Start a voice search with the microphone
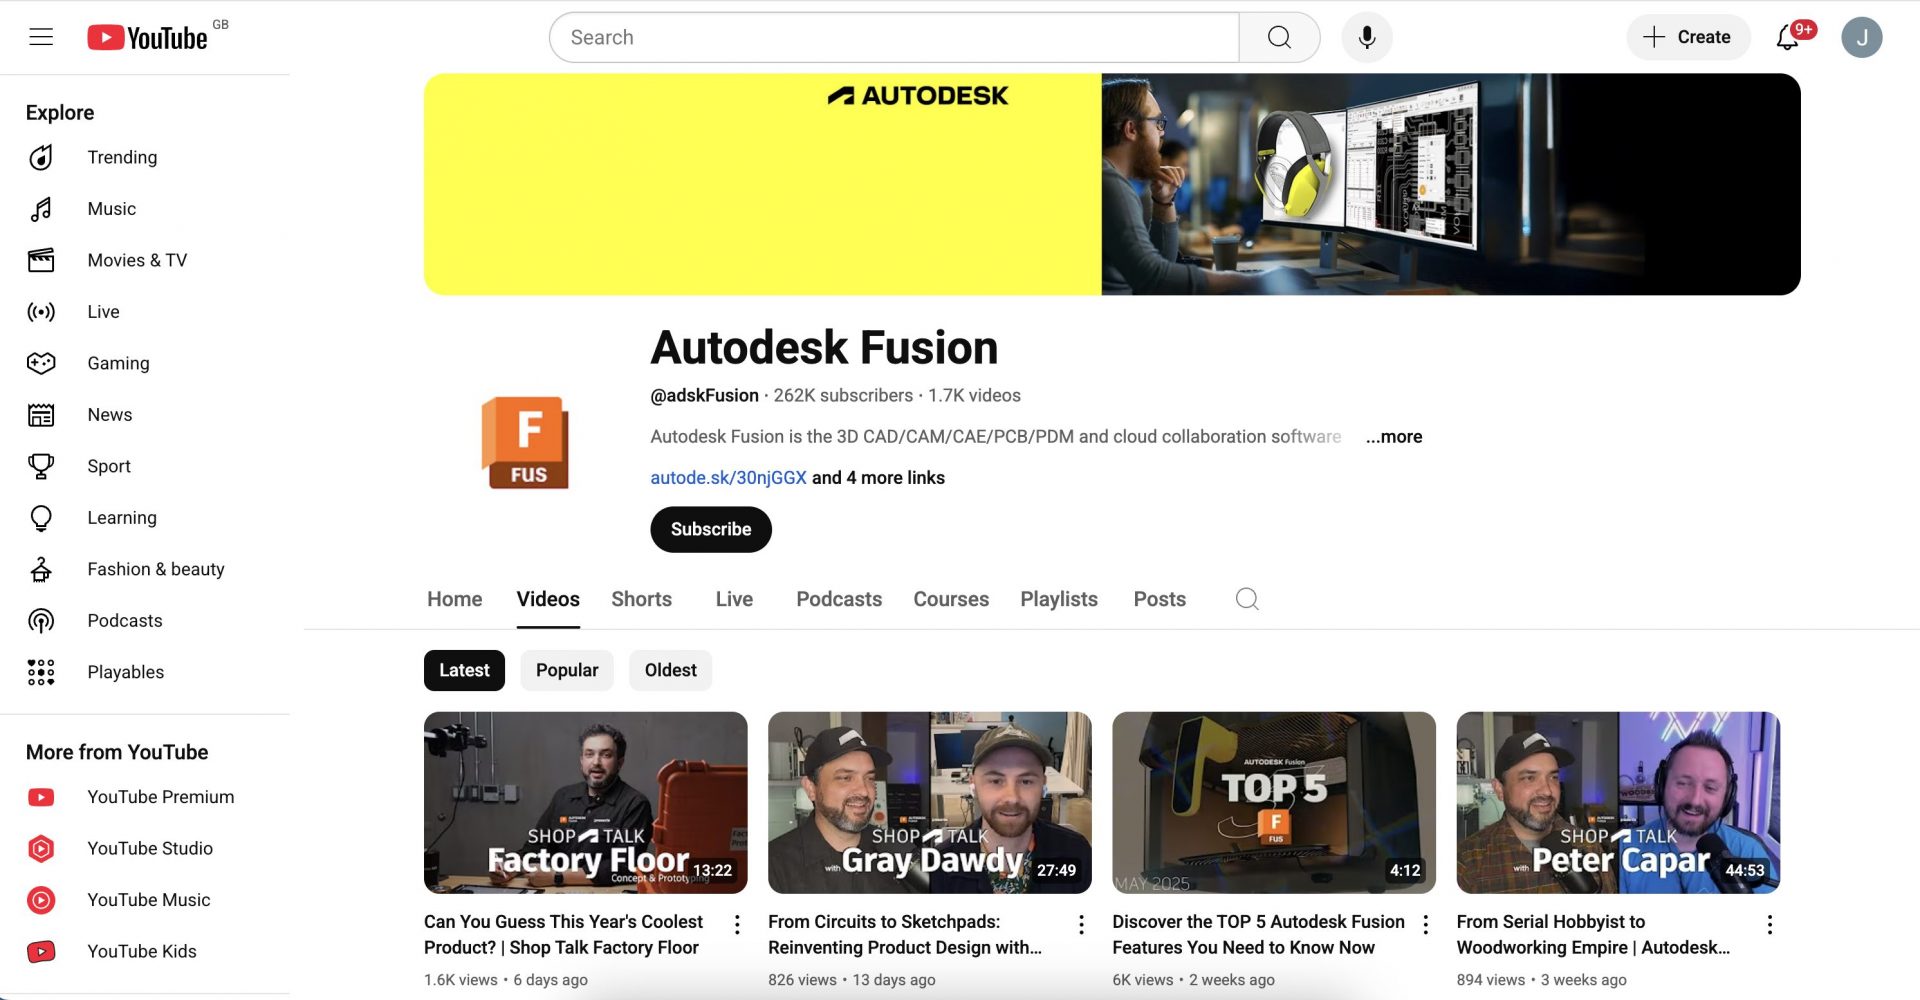Image resolution: width=1920 pixels, height=1000 pixels. 1366,37
